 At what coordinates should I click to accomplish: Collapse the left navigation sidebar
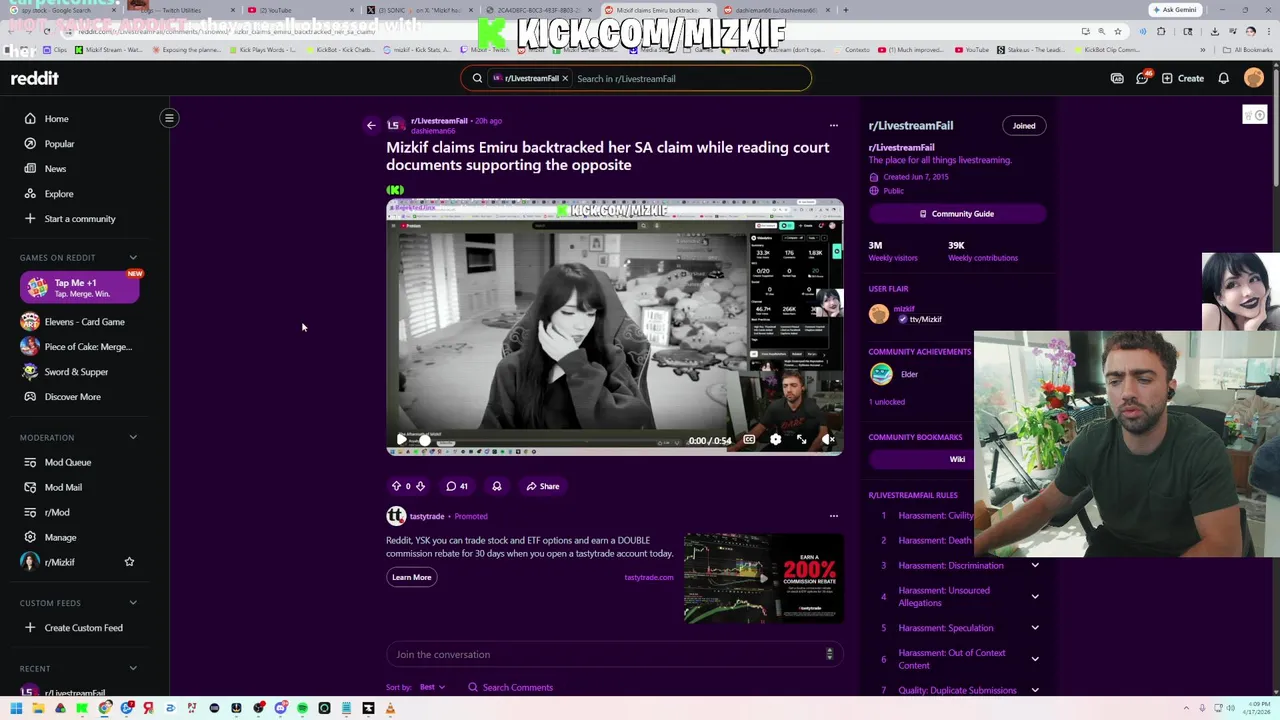[169, 118]
